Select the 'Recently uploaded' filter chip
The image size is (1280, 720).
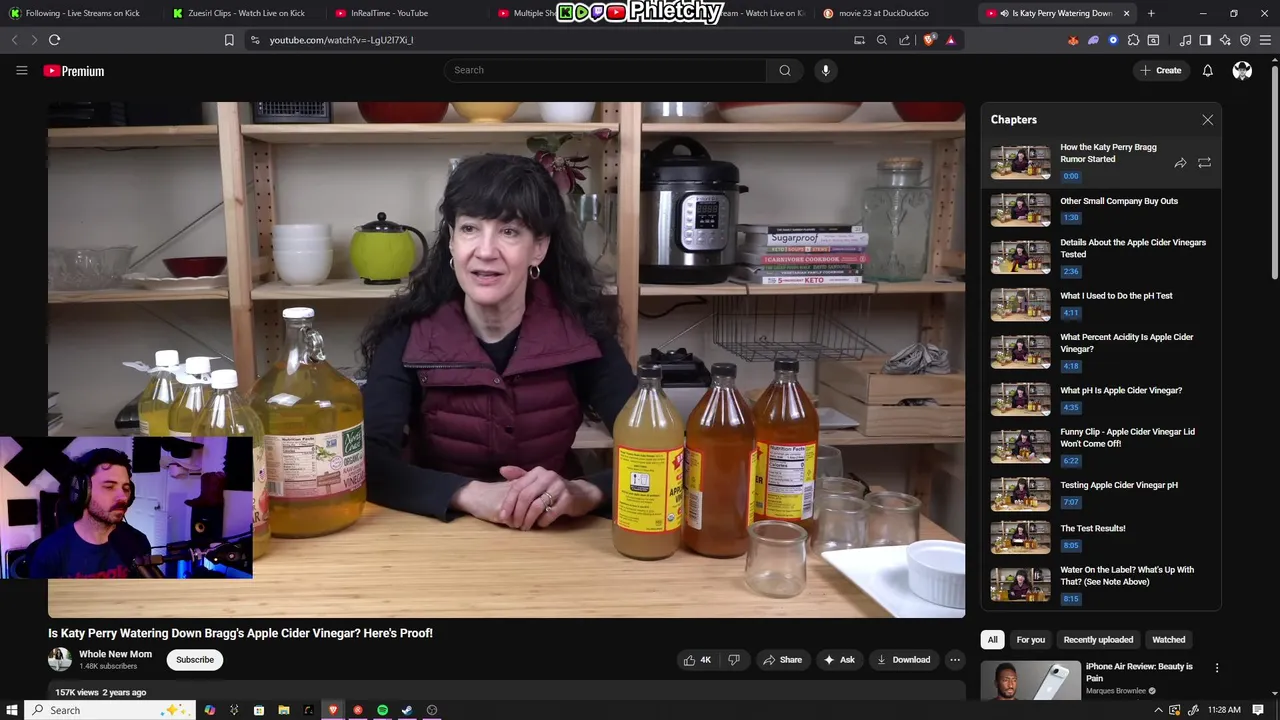[1098, 640]
